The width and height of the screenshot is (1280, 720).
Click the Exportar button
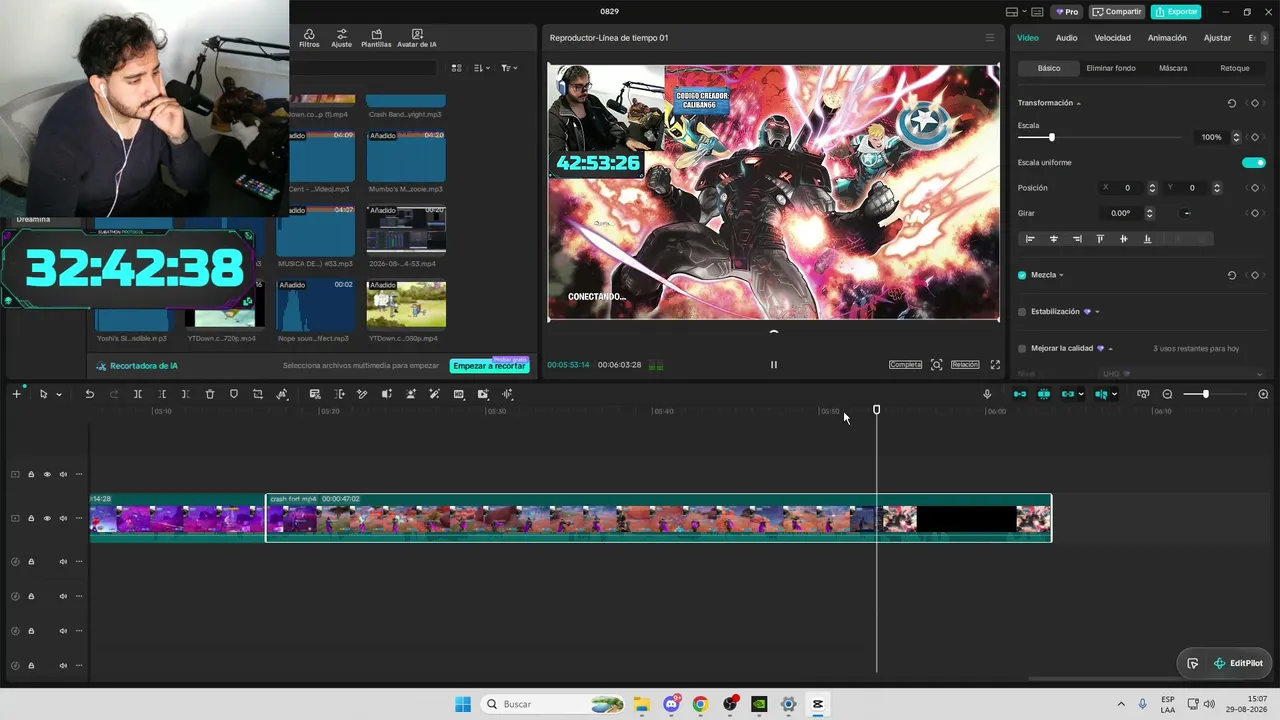click(x=1176, y=12)
